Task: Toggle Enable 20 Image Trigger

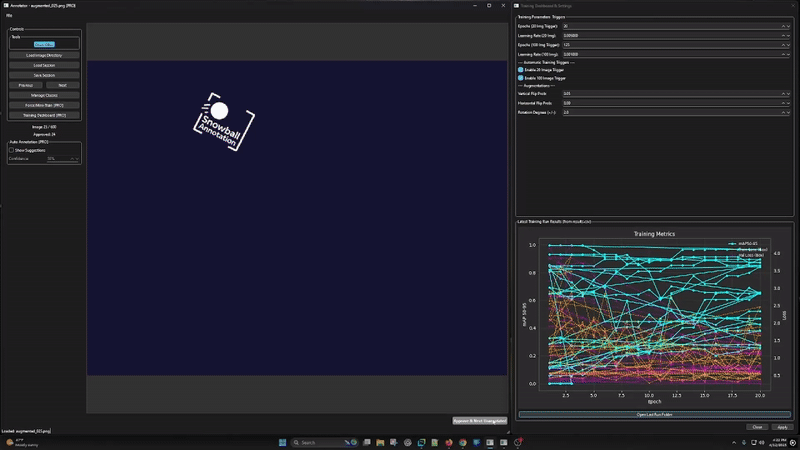Action: click(x=520, y=70)
